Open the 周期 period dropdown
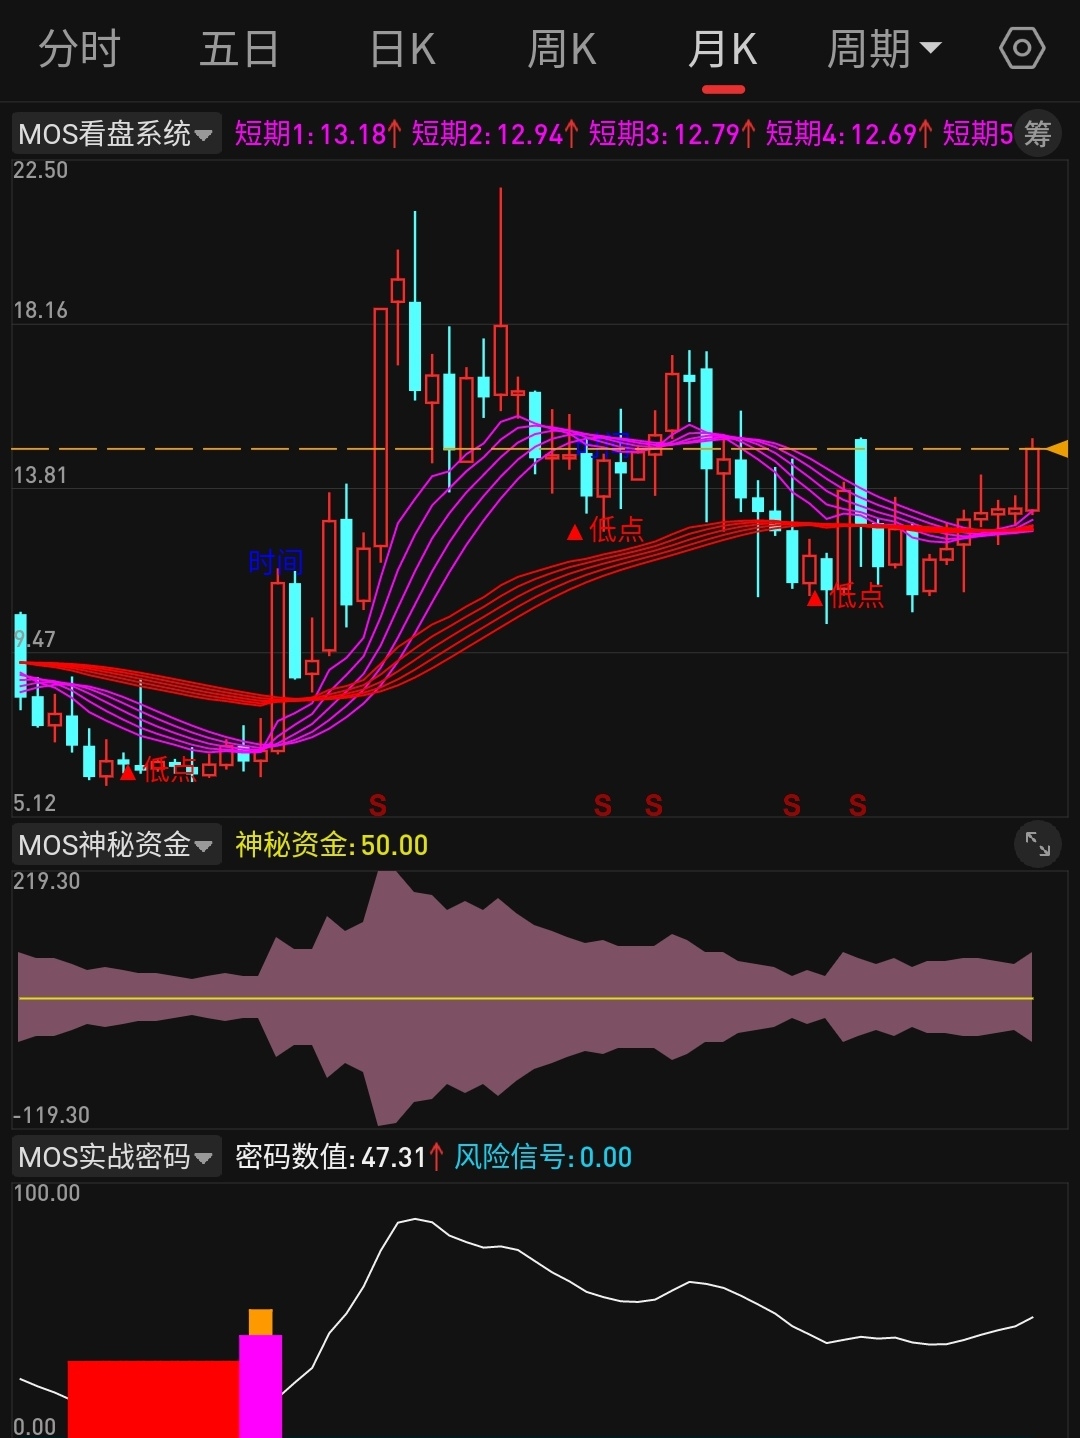 coord(884,49)
